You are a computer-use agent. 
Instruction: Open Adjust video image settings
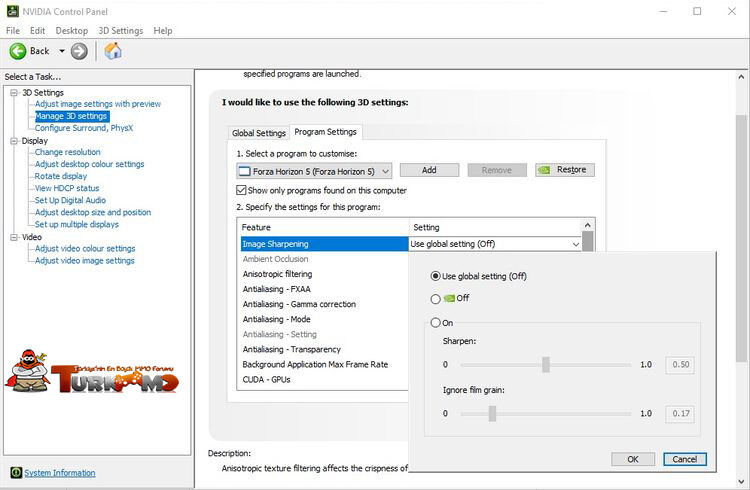[x=85, y=260]
